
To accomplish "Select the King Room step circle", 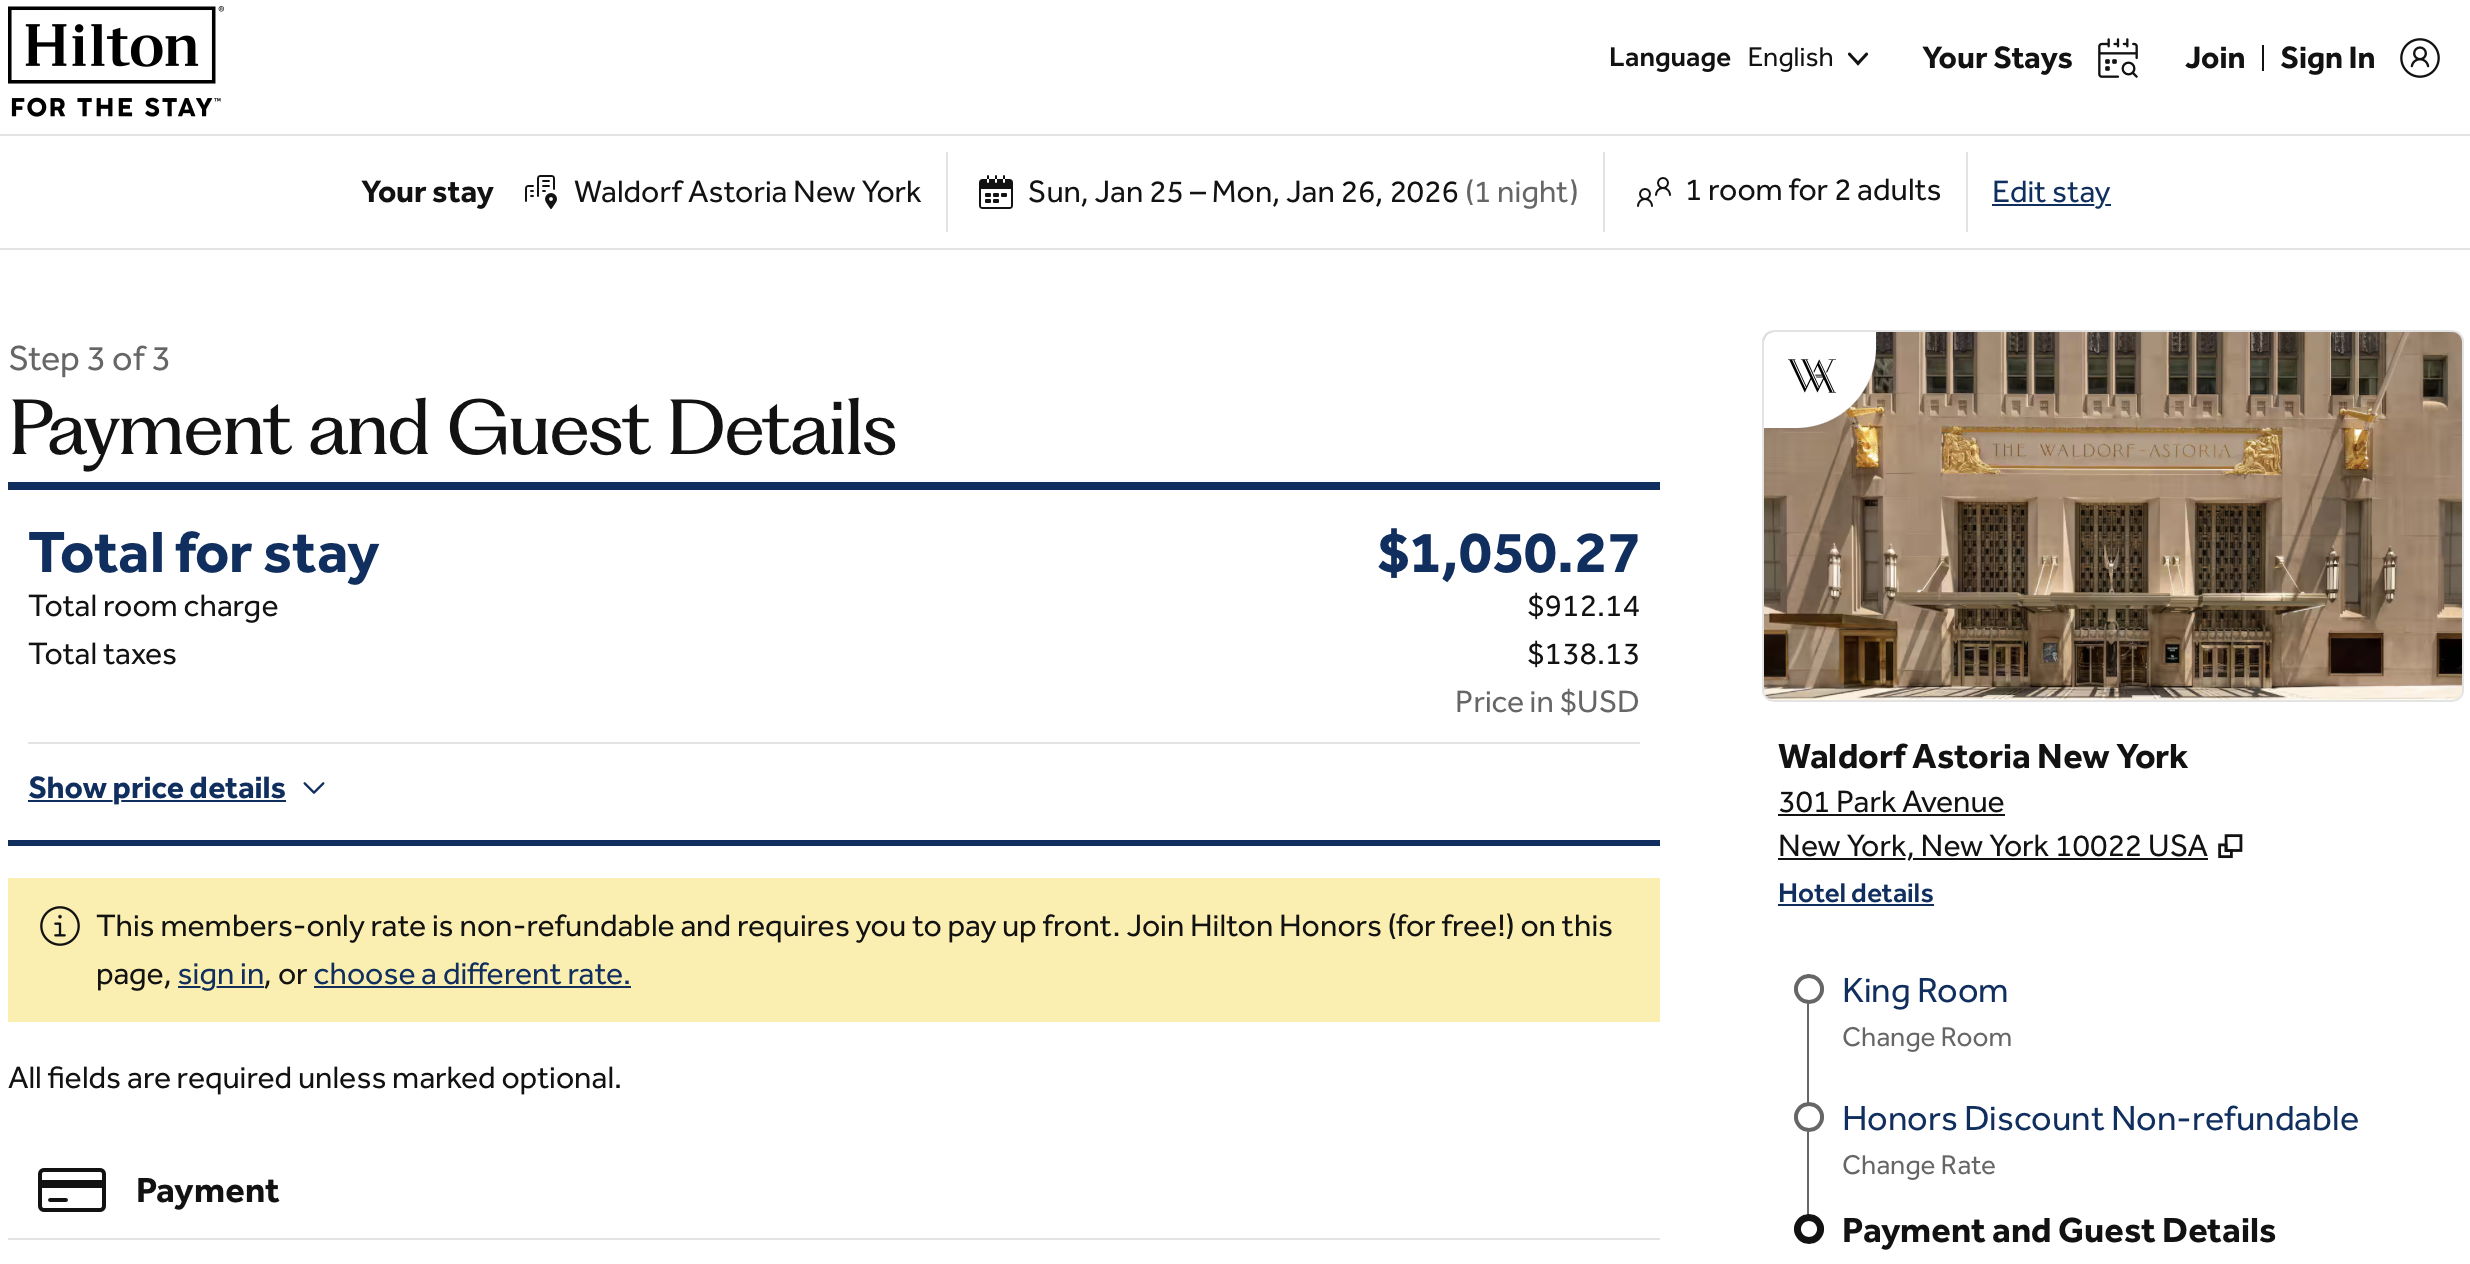I will pos(1808,989).
